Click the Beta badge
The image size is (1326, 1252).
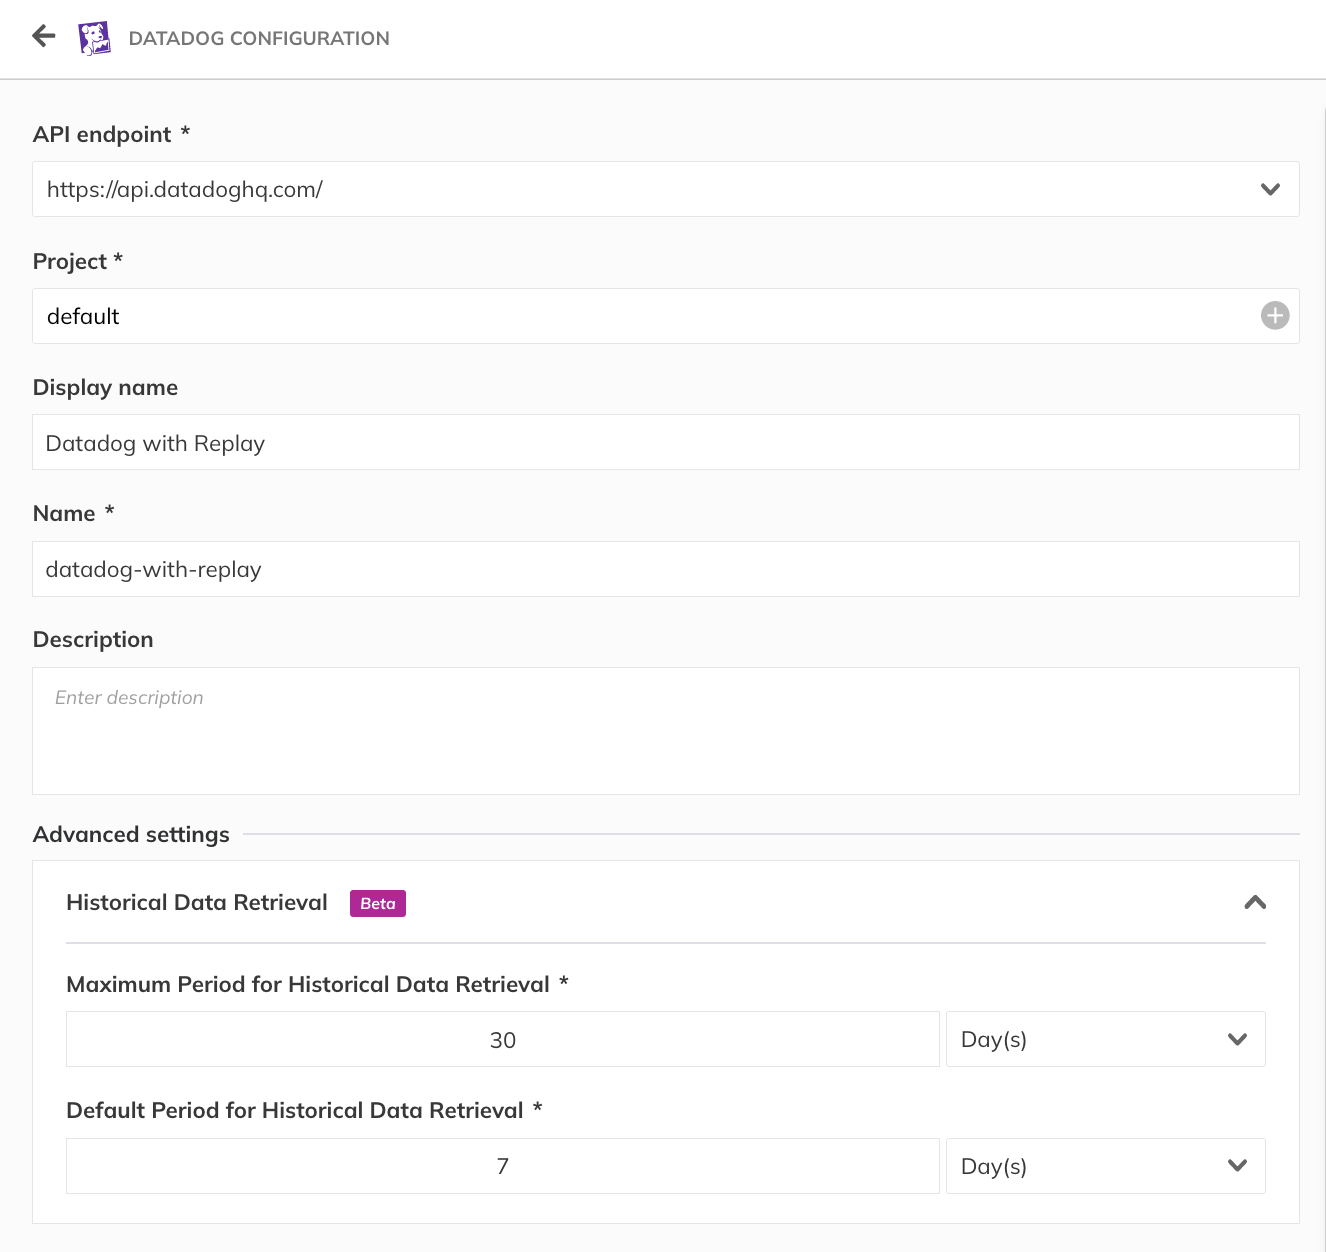point(377,903)
